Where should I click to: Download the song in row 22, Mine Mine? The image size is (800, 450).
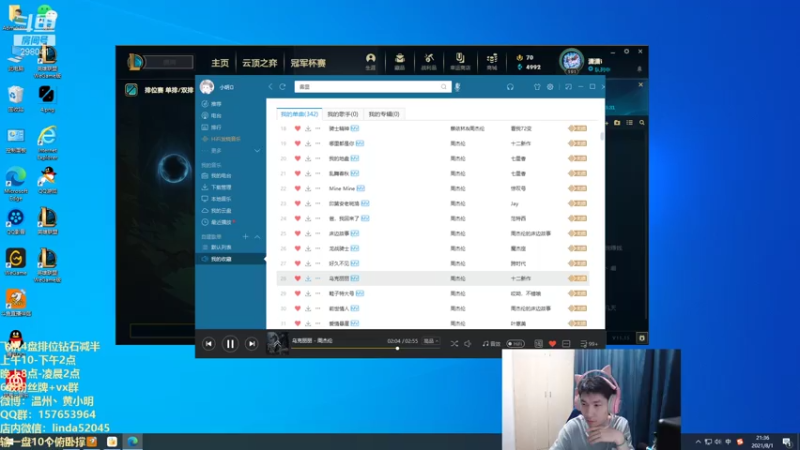pos(308,188)
